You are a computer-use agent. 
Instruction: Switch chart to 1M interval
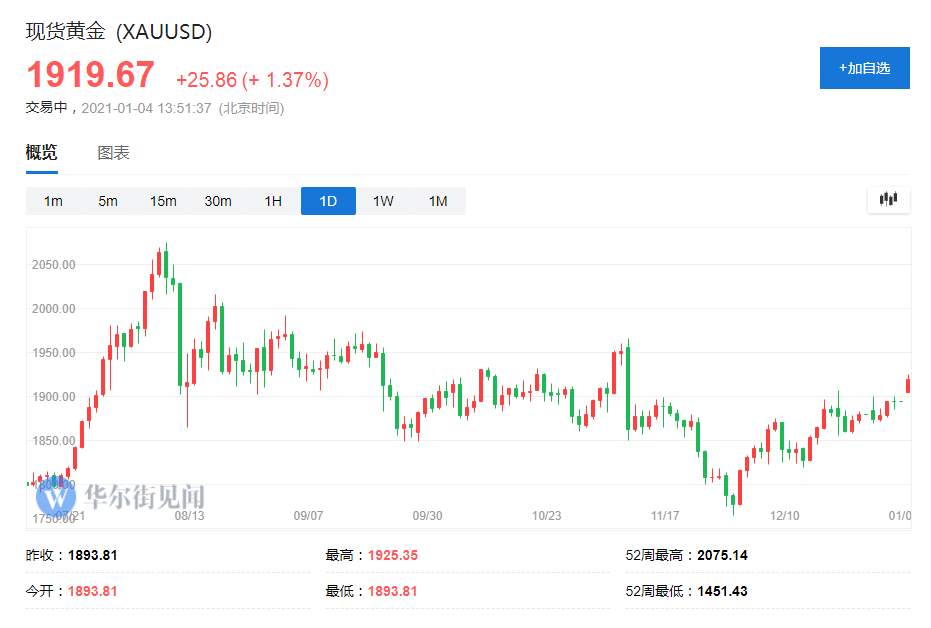(438, 201)
